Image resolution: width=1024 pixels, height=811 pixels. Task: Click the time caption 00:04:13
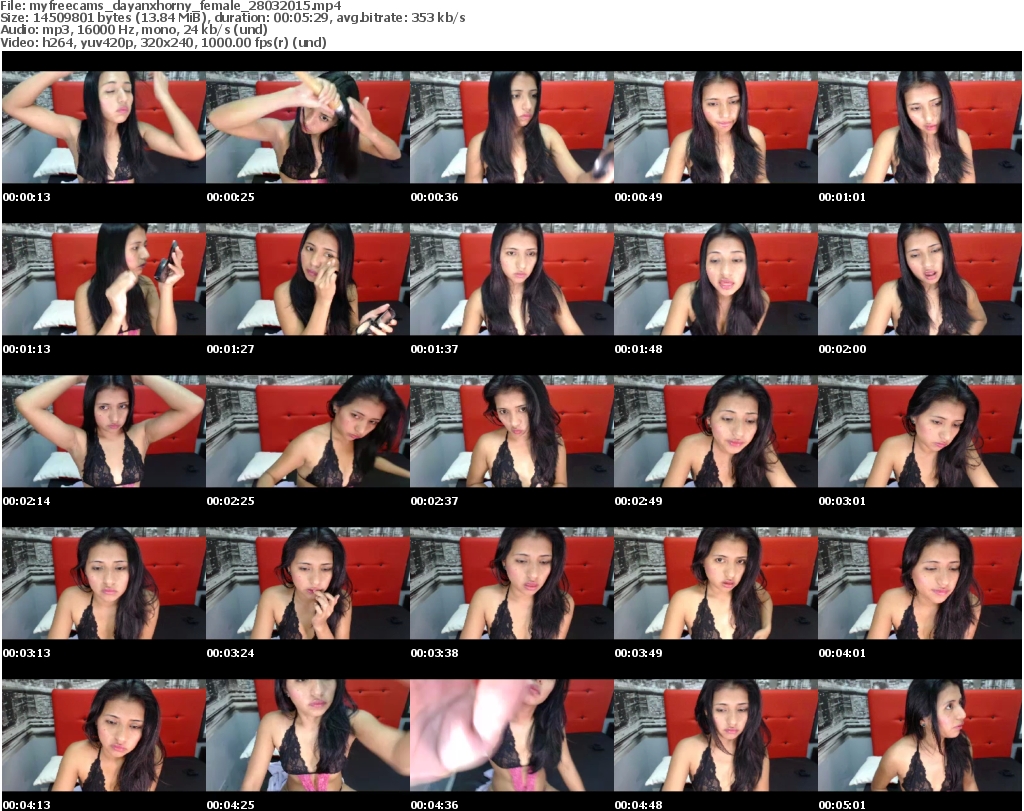click(27, 805)
